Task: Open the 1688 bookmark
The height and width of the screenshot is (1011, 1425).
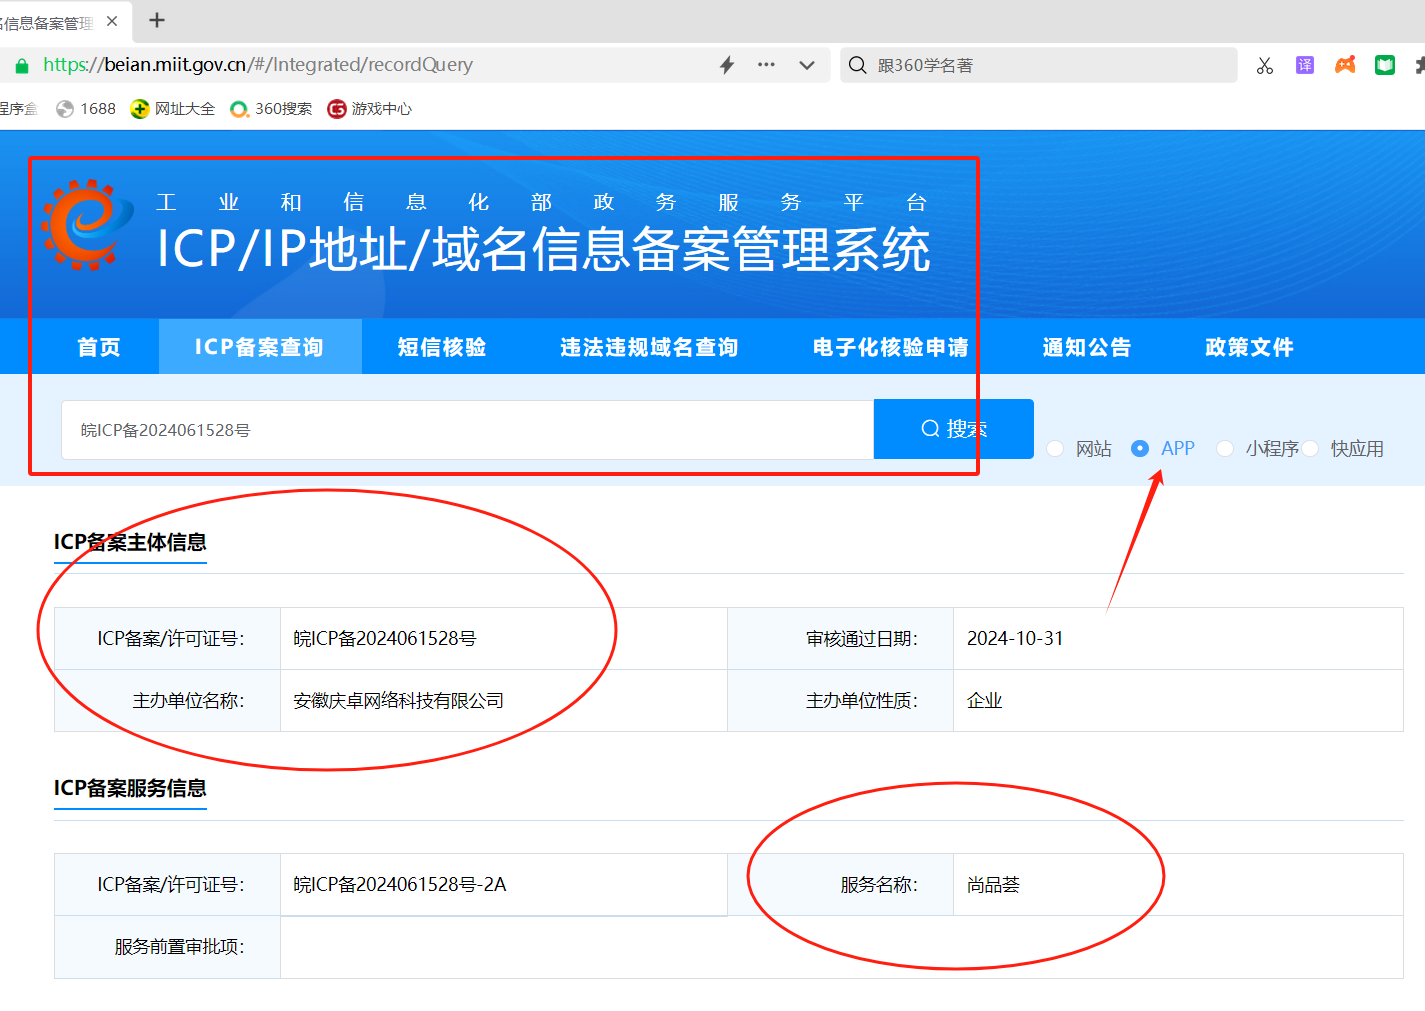Action: (86, 109)
